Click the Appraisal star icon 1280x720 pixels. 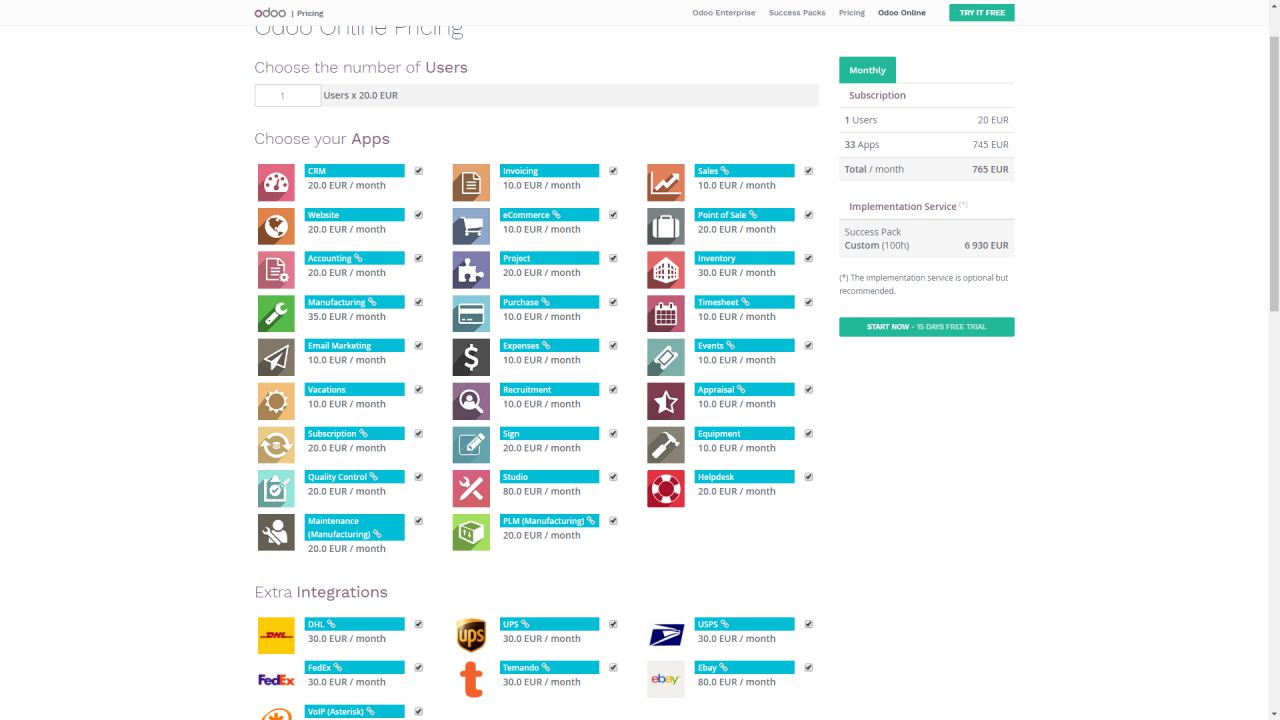[x=666, y=402]
